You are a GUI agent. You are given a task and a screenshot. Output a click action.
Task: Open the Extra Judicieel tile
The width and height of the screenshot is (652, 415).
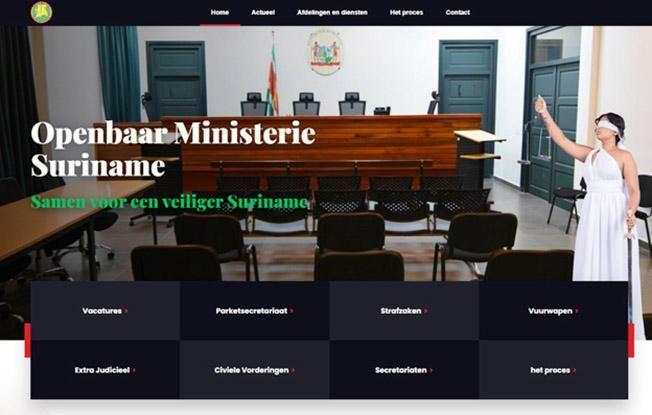tap(105, 370)
